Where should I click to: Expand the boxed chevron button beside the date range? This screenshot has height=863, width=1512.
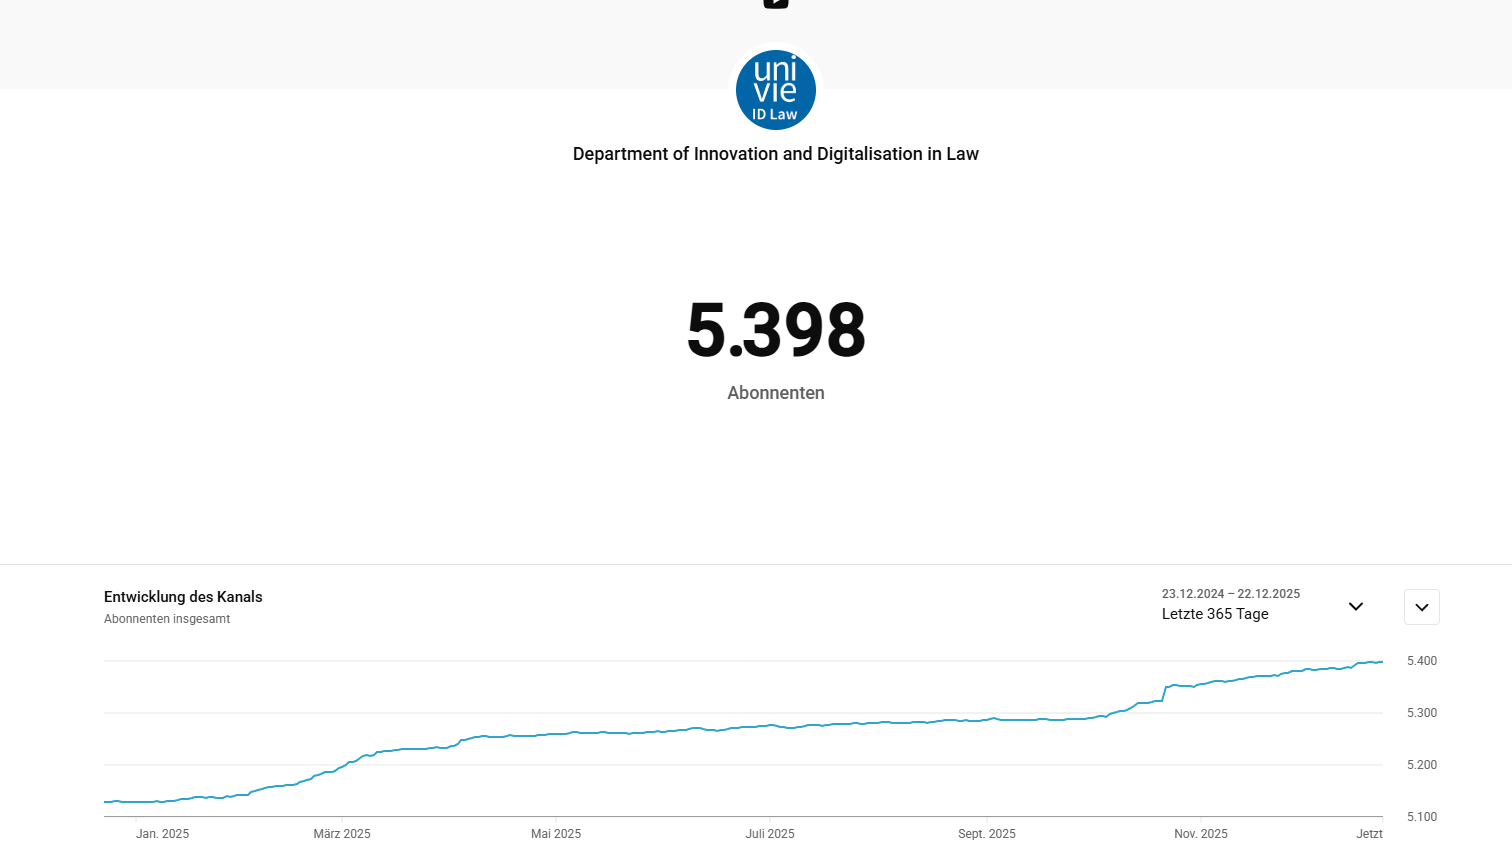coord(1421,607)
